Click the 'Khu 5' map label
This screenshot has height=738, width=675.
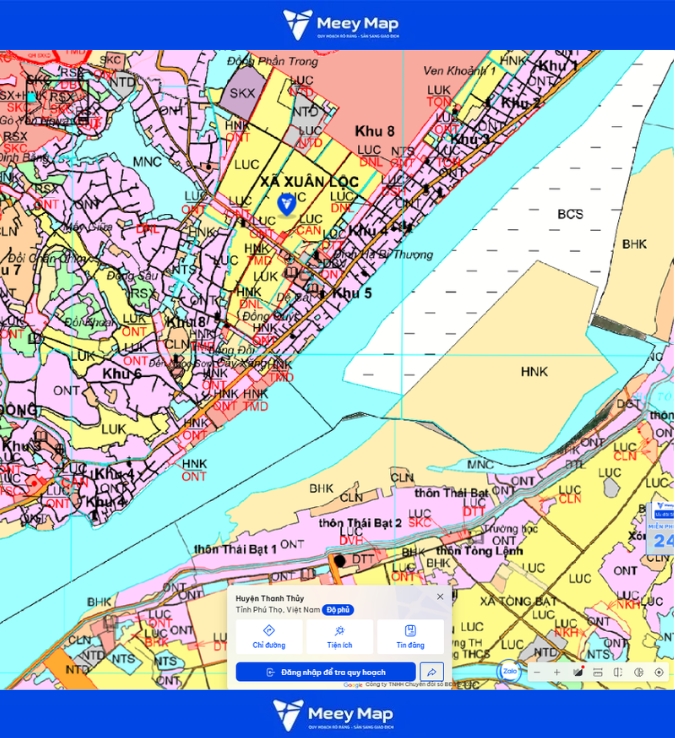coord(352,293)
